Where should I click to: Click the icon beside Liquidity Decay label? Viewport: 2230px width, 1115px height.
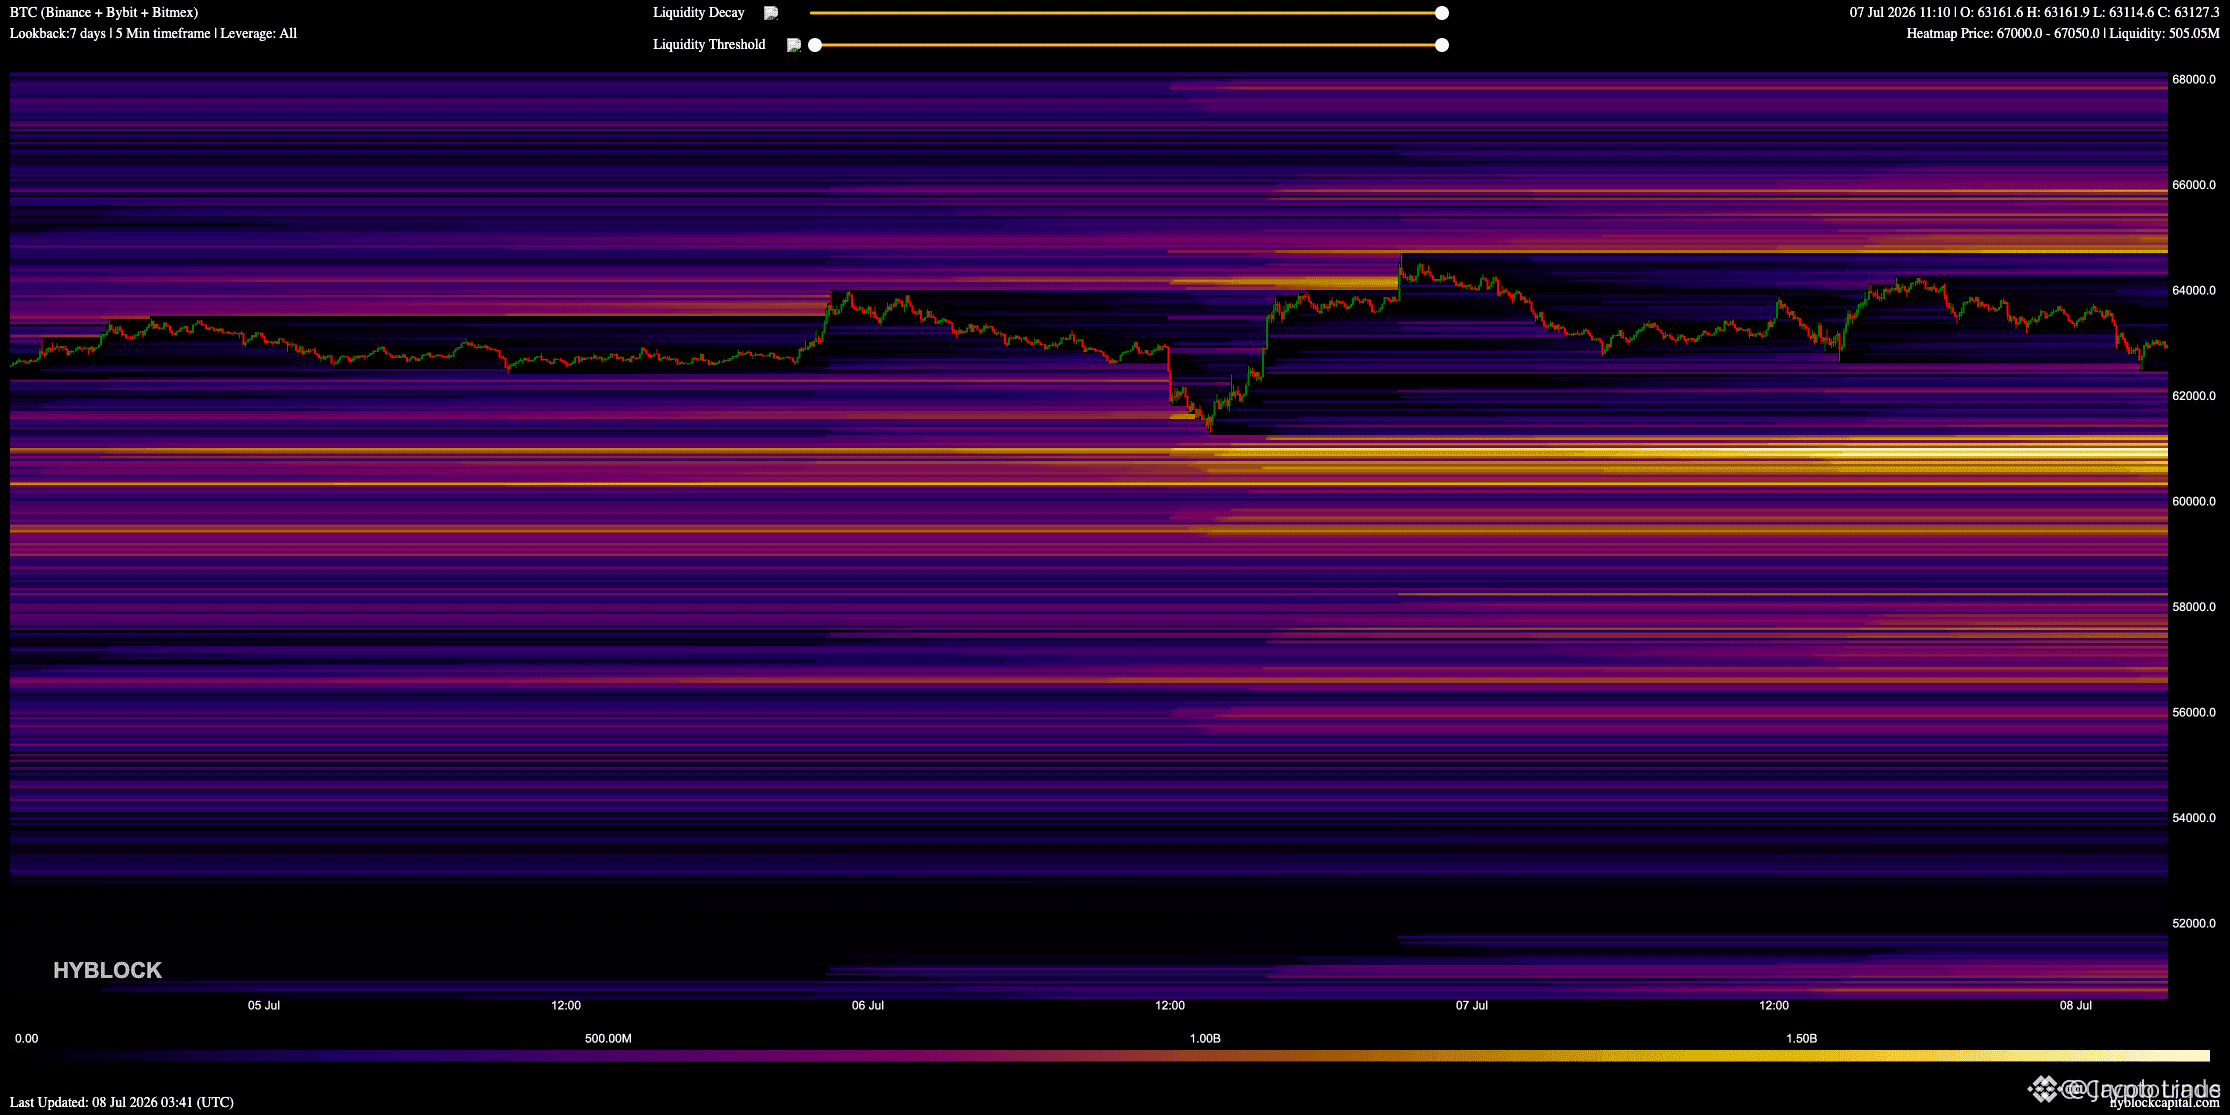point(771,13)
